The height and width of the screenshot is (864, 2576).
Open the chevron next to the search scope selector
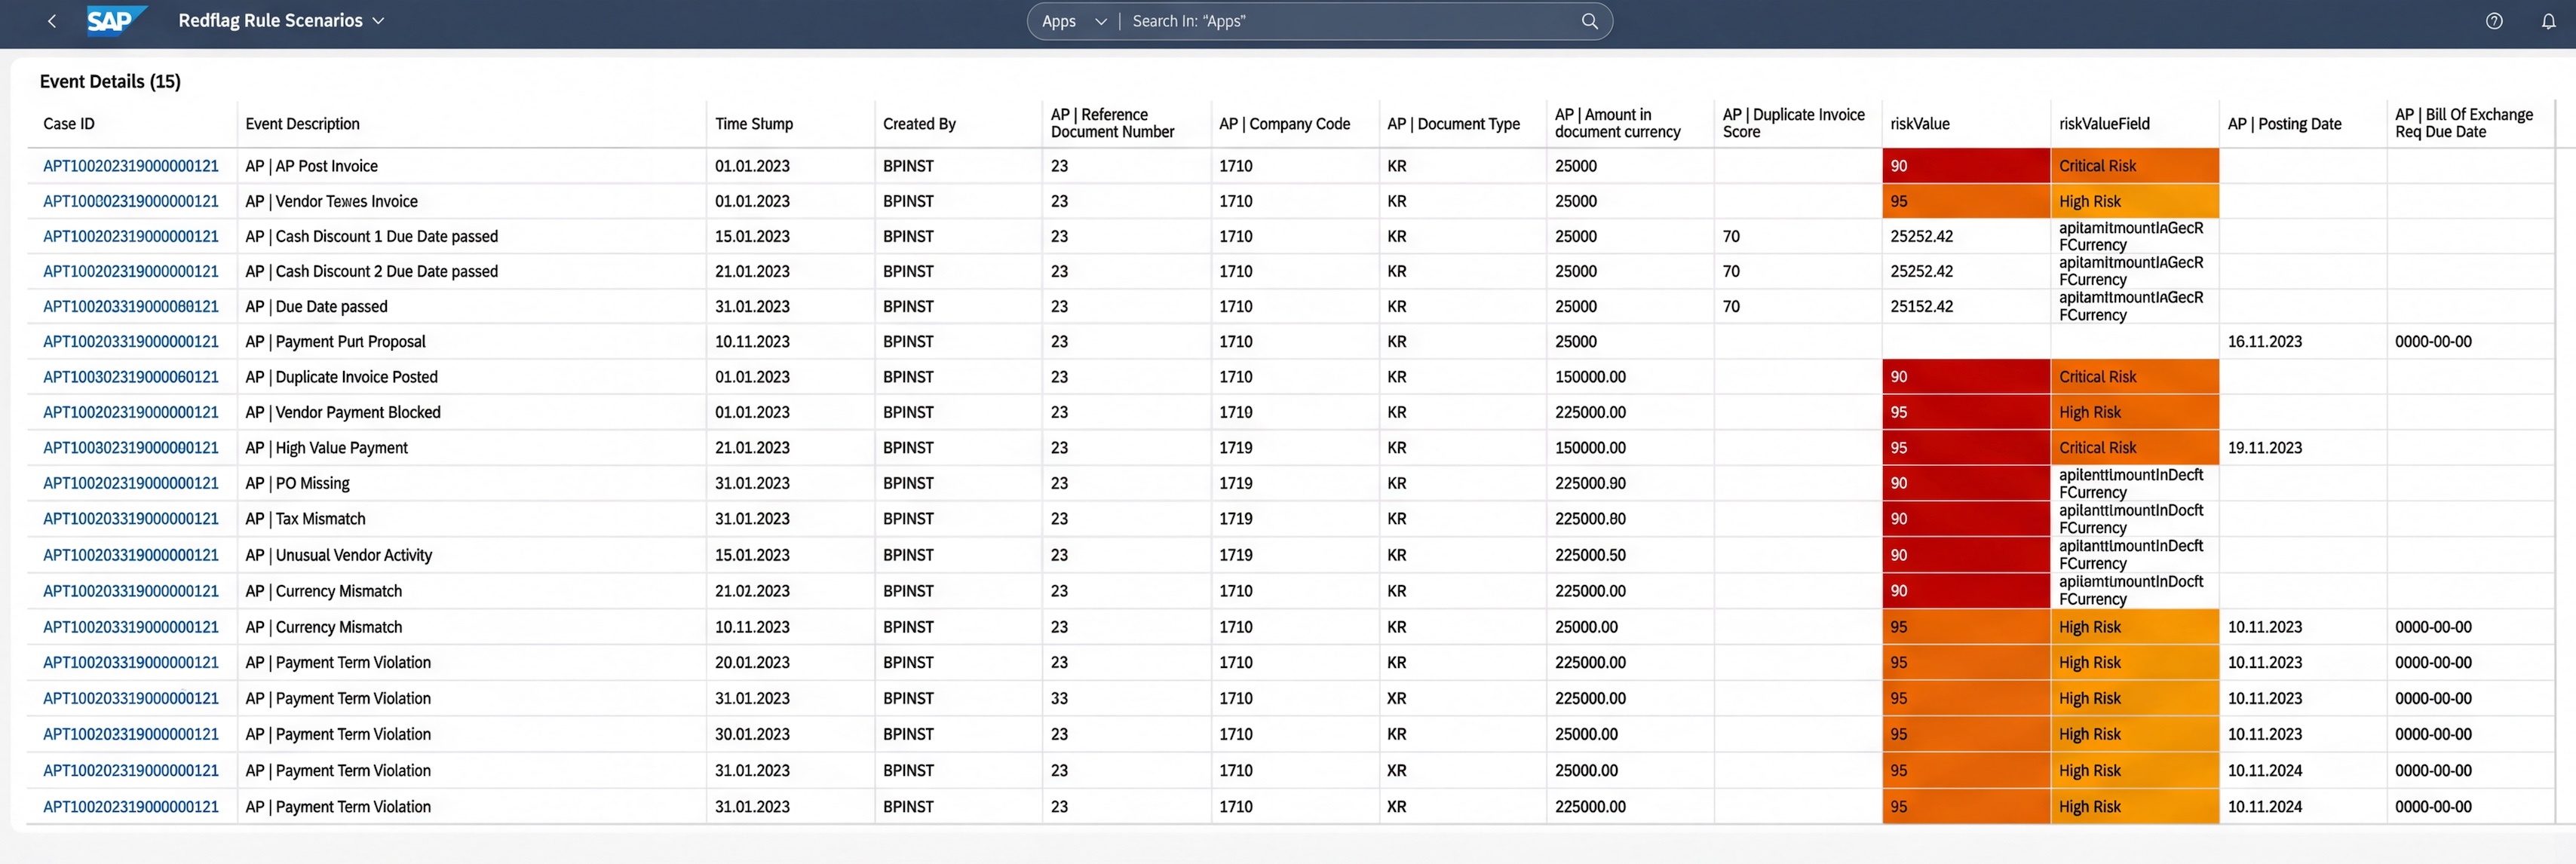click(1100, 20)
